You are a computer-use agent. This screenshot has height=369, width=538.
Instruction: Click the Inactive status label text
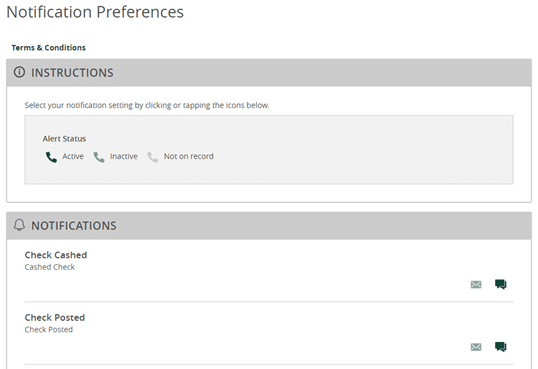pyautogui.click(x=124, y=157)
